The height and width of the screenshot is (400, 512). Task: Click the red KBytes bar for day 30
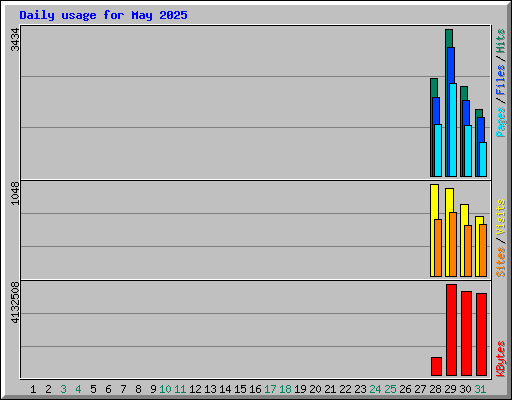point(466,333)
